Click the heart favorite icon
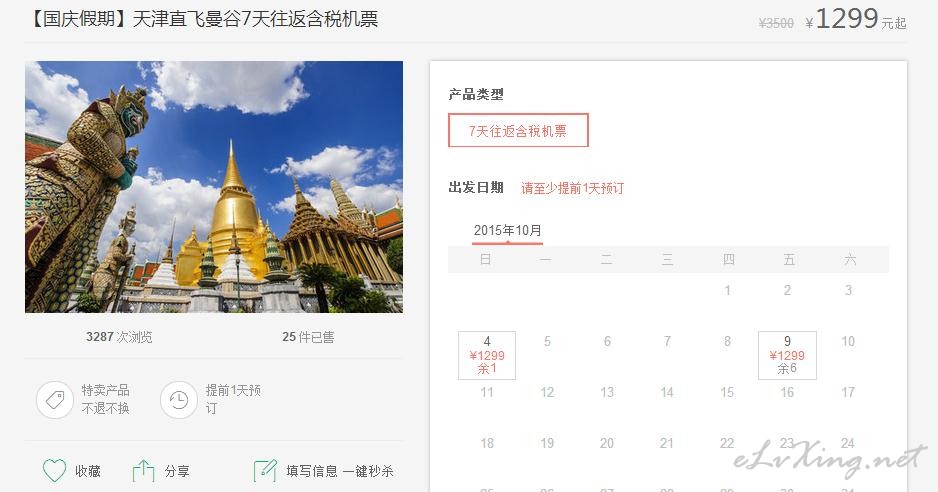 pos(54,470)
